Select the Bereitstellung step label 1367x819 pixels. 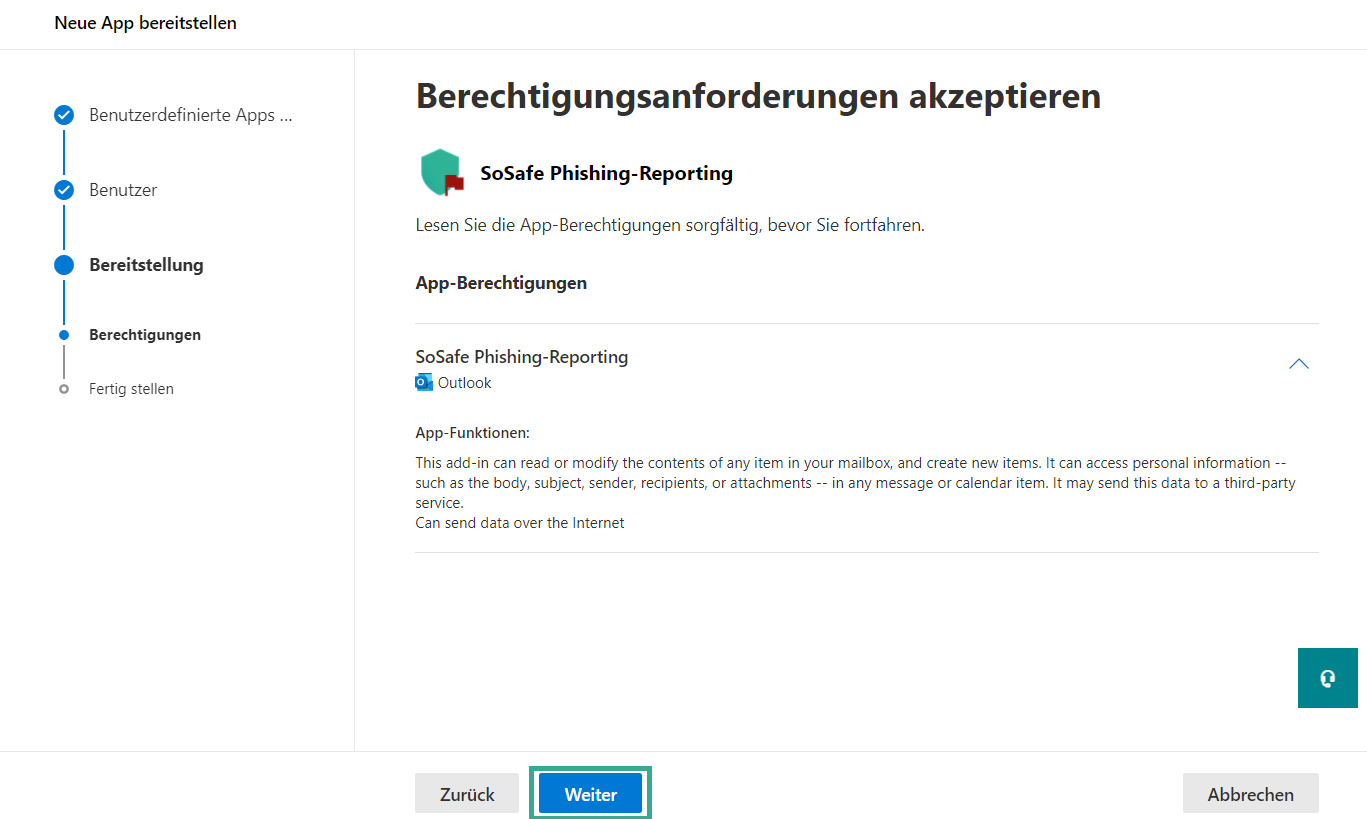(146, 265)
